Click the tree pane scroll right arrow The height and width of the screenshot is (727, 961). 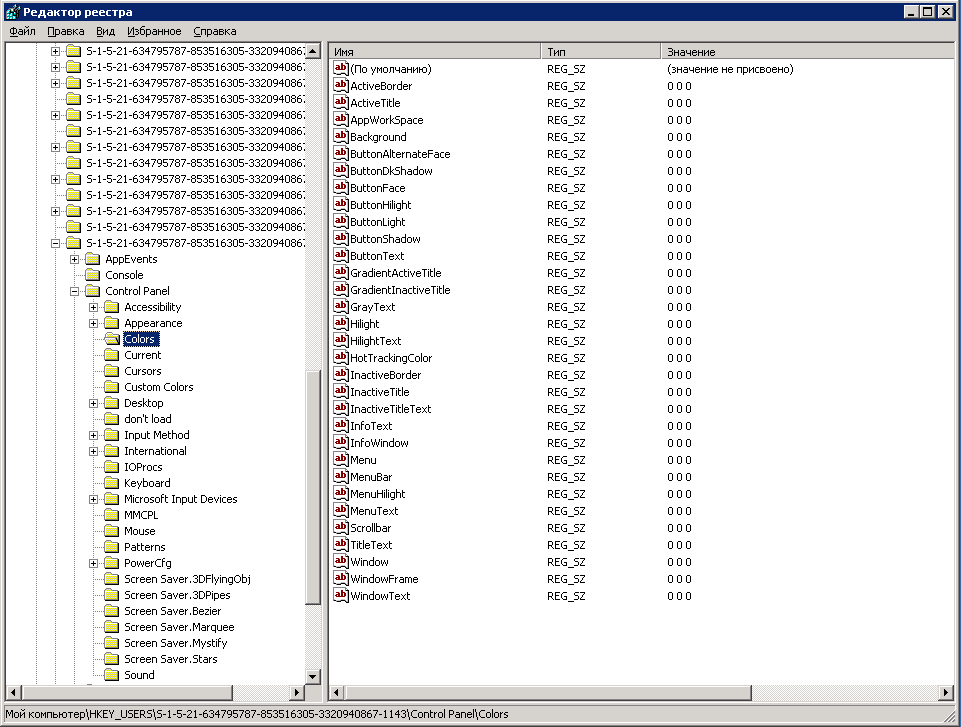pyautogui.click(x=297, y=693)
